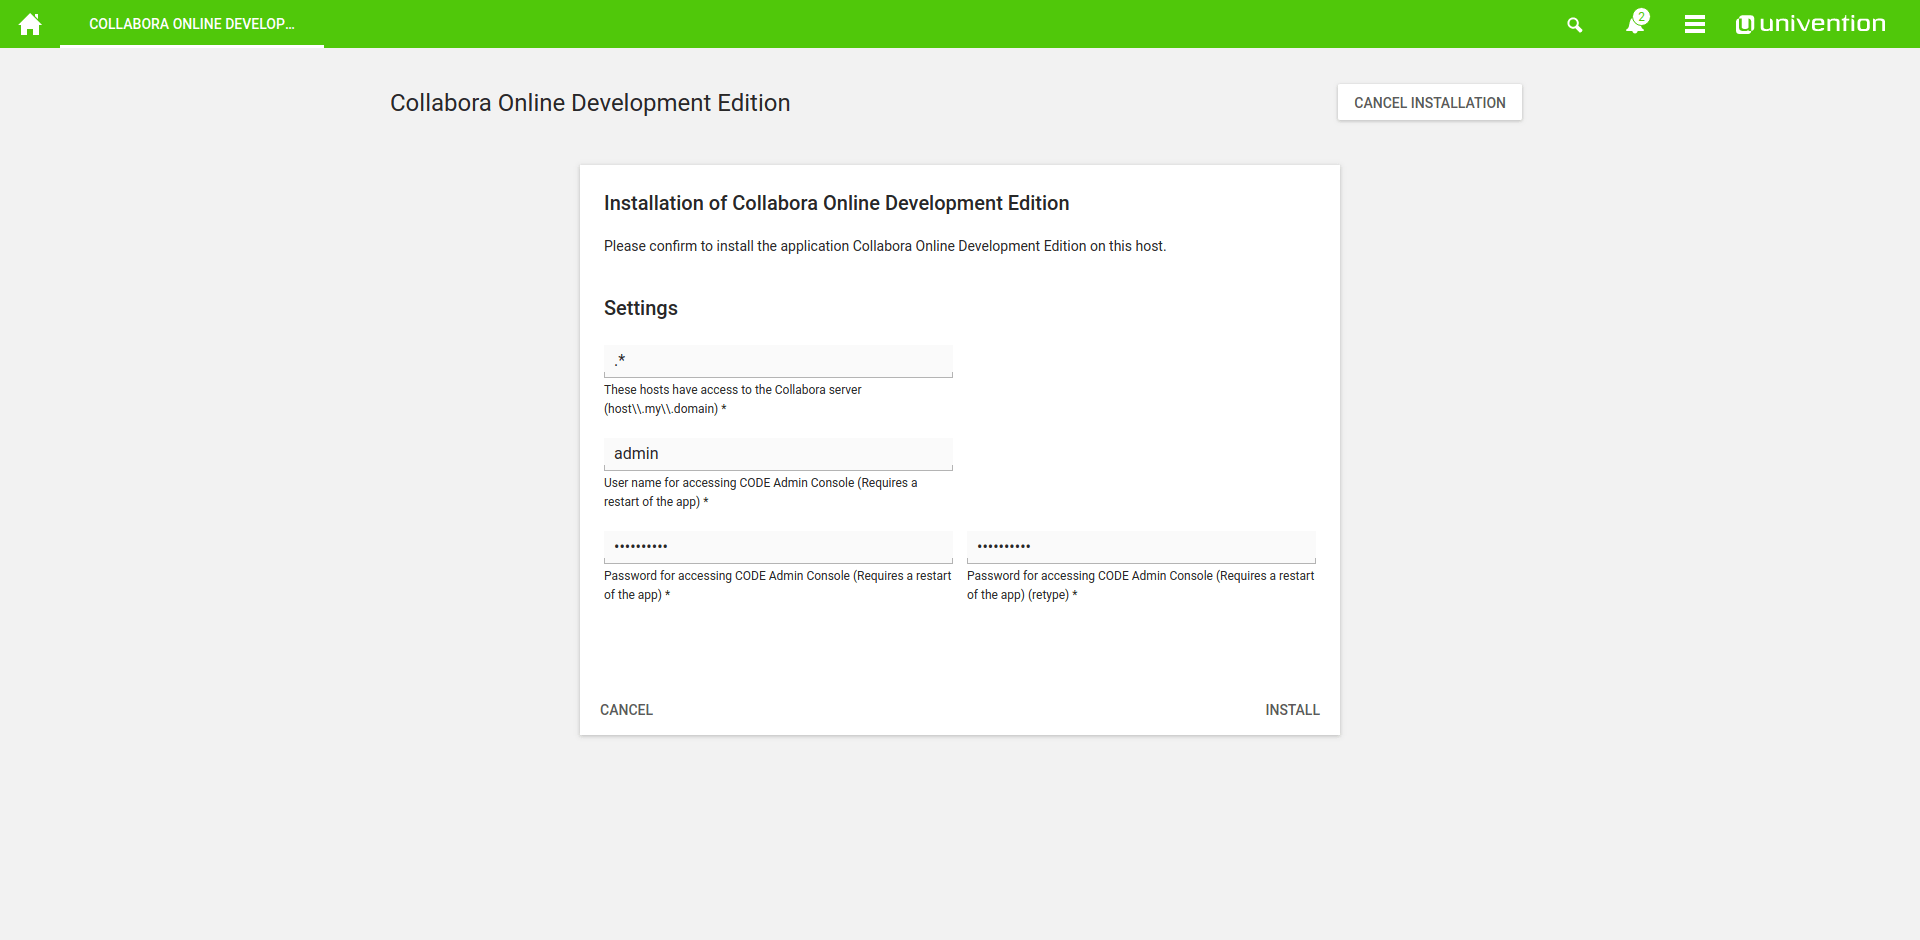Open the search magnifier icon
This screenshot has height=940, width=1920.
tap(1575, 25)
